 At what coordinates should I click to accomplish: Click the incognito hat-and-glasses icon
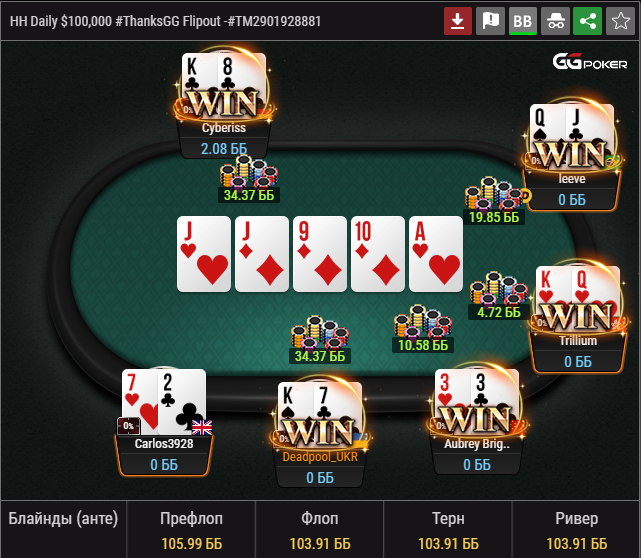coord(556,21)
